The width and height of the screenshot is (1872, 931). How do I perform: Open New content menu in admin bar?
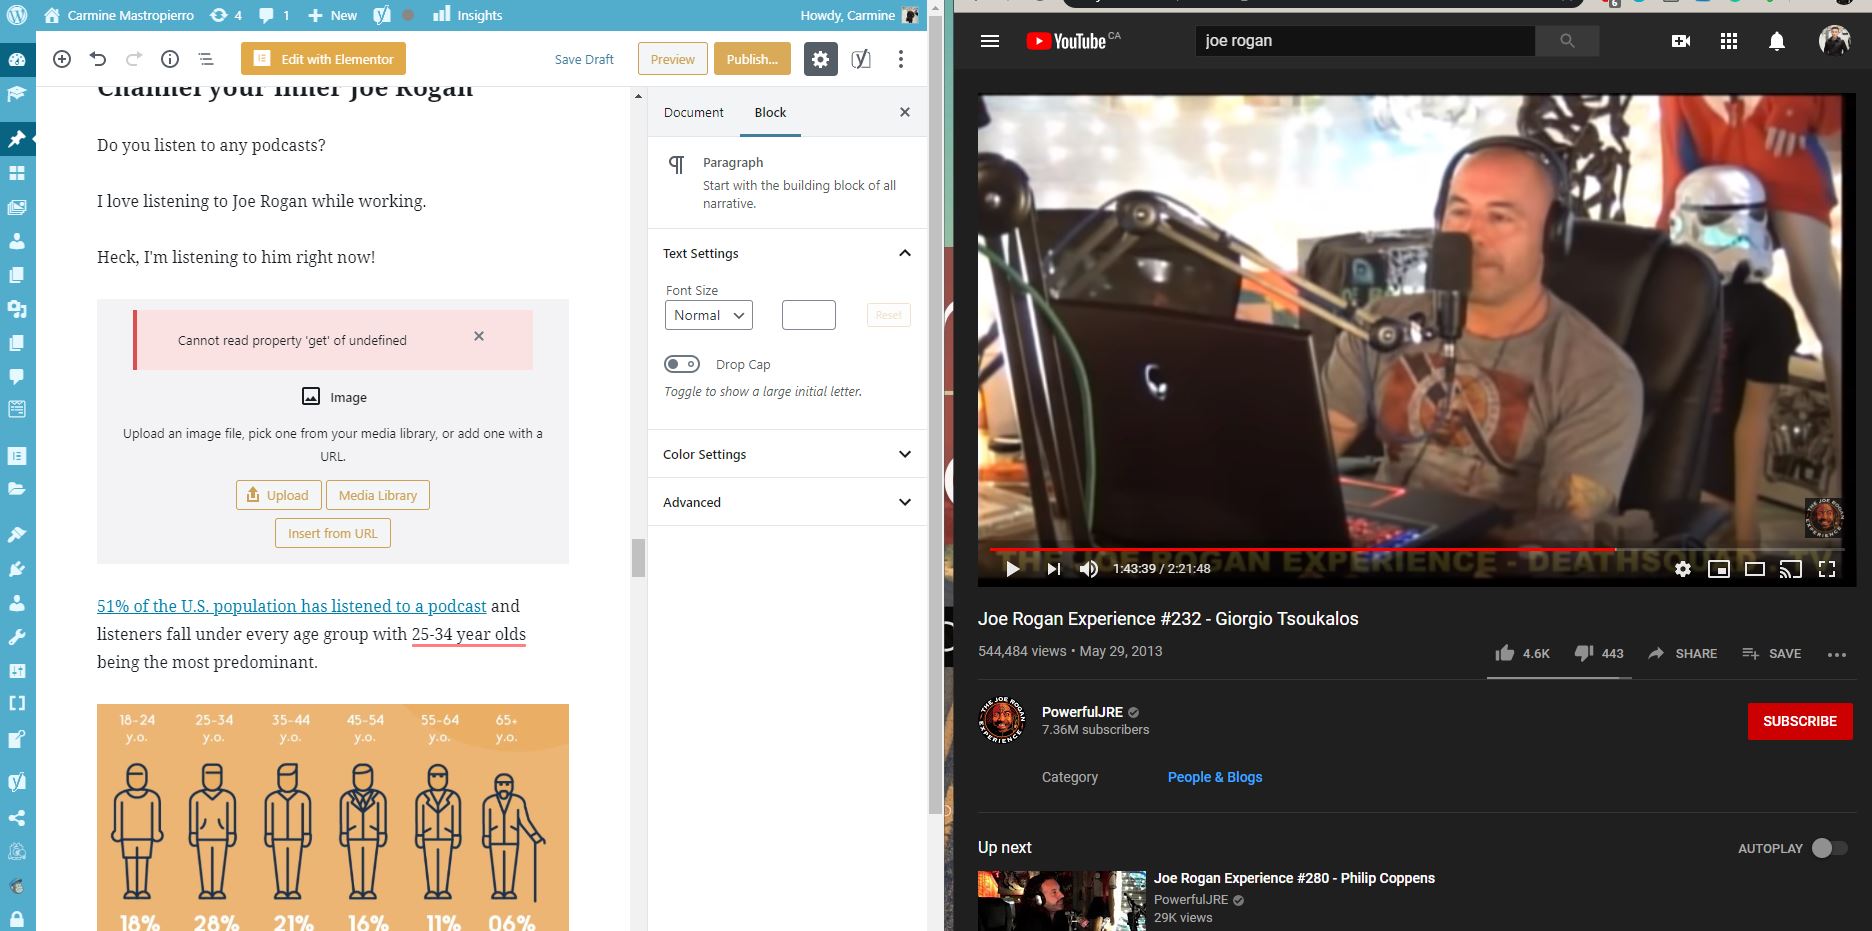click(x=333, y=15)
